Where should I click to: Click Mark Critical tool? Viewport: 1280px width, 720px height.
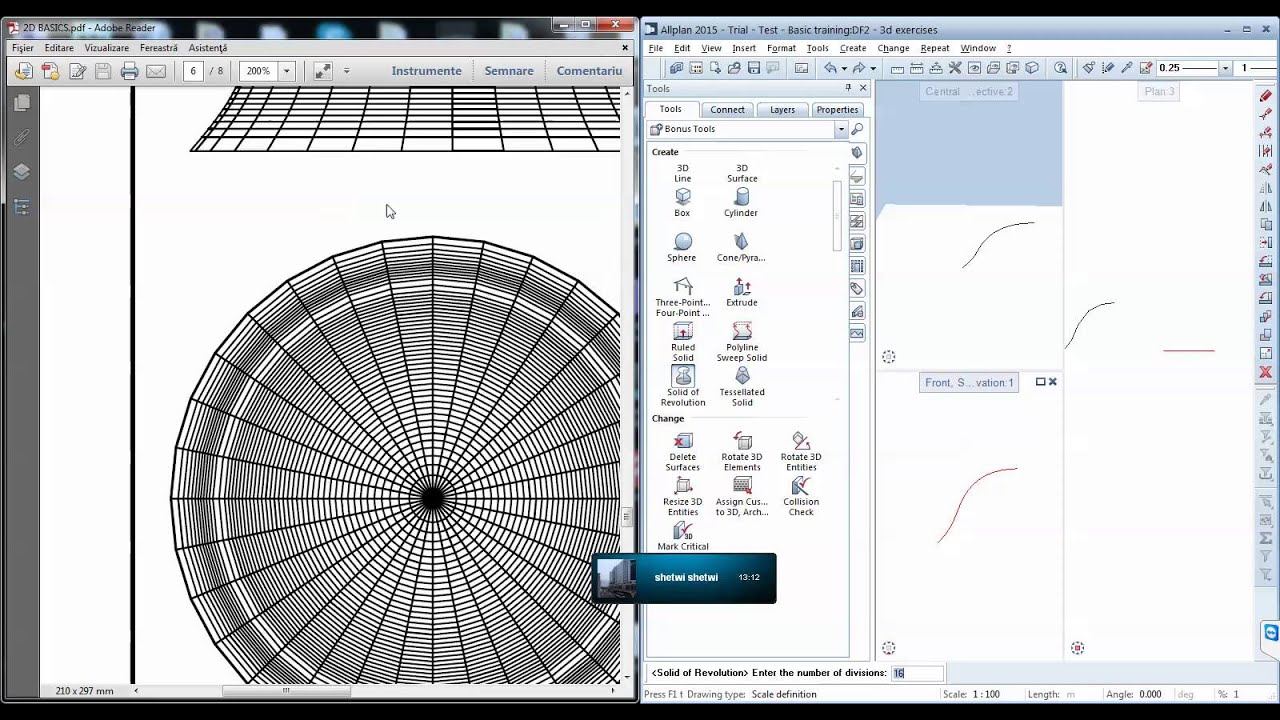pyautogui.click(x=683, y=536)
